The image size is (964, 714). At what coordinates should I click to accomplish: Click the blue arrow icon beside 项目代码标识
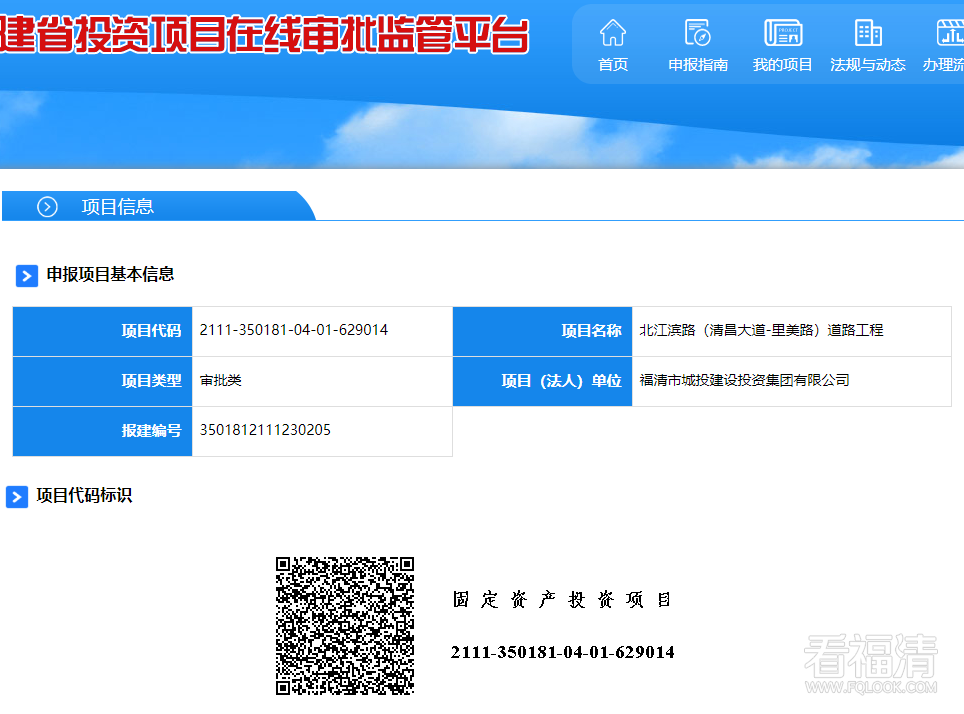[17, 496]
